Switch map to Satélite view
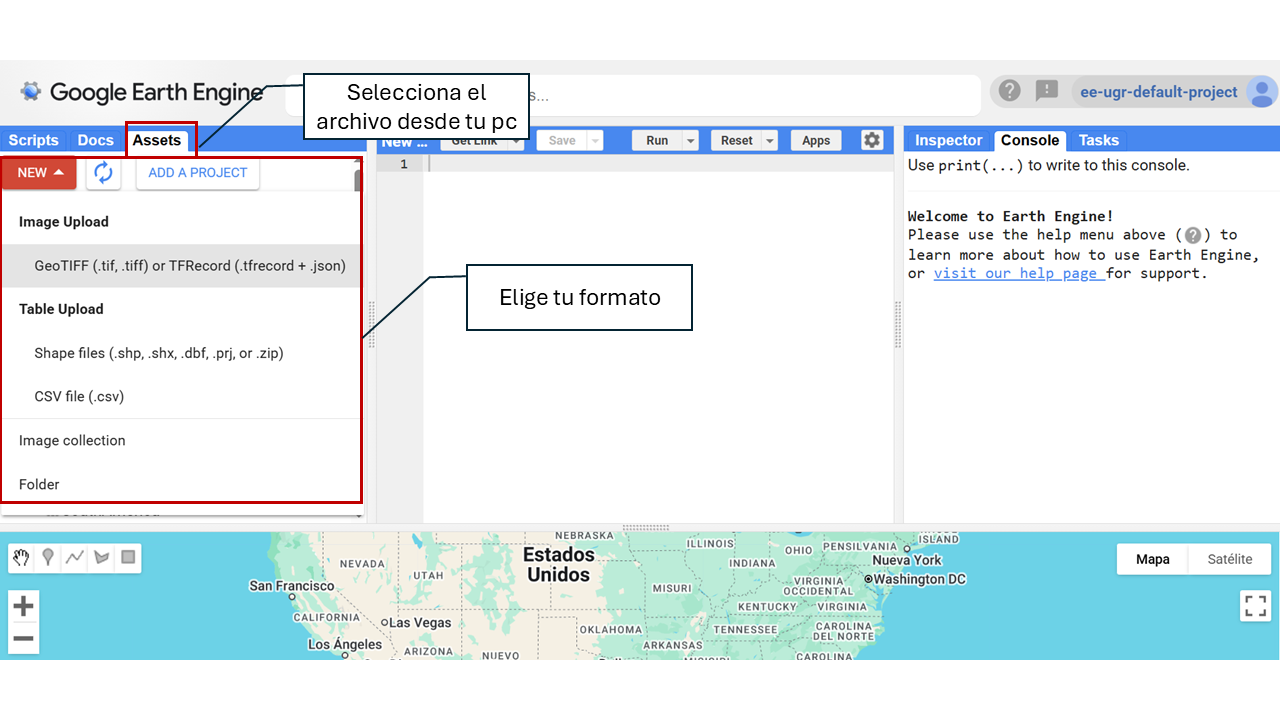1280x720 pixels. (x=1229, y=559)
